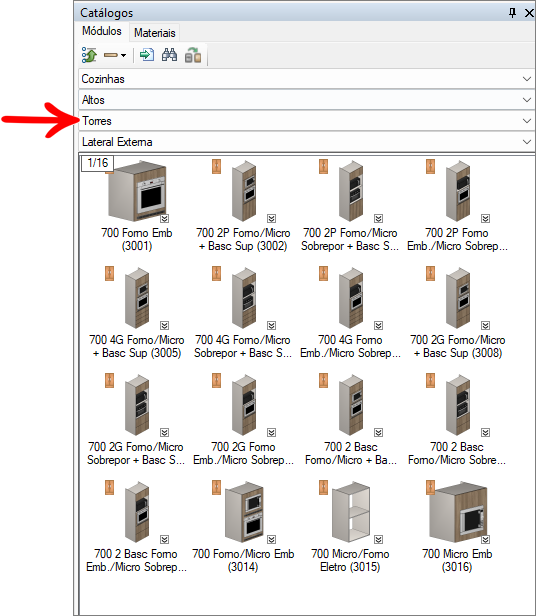Viewport: 536px width, 616px height.
Task: Click the green arrow insert module icon
Action: pos(147,55)
